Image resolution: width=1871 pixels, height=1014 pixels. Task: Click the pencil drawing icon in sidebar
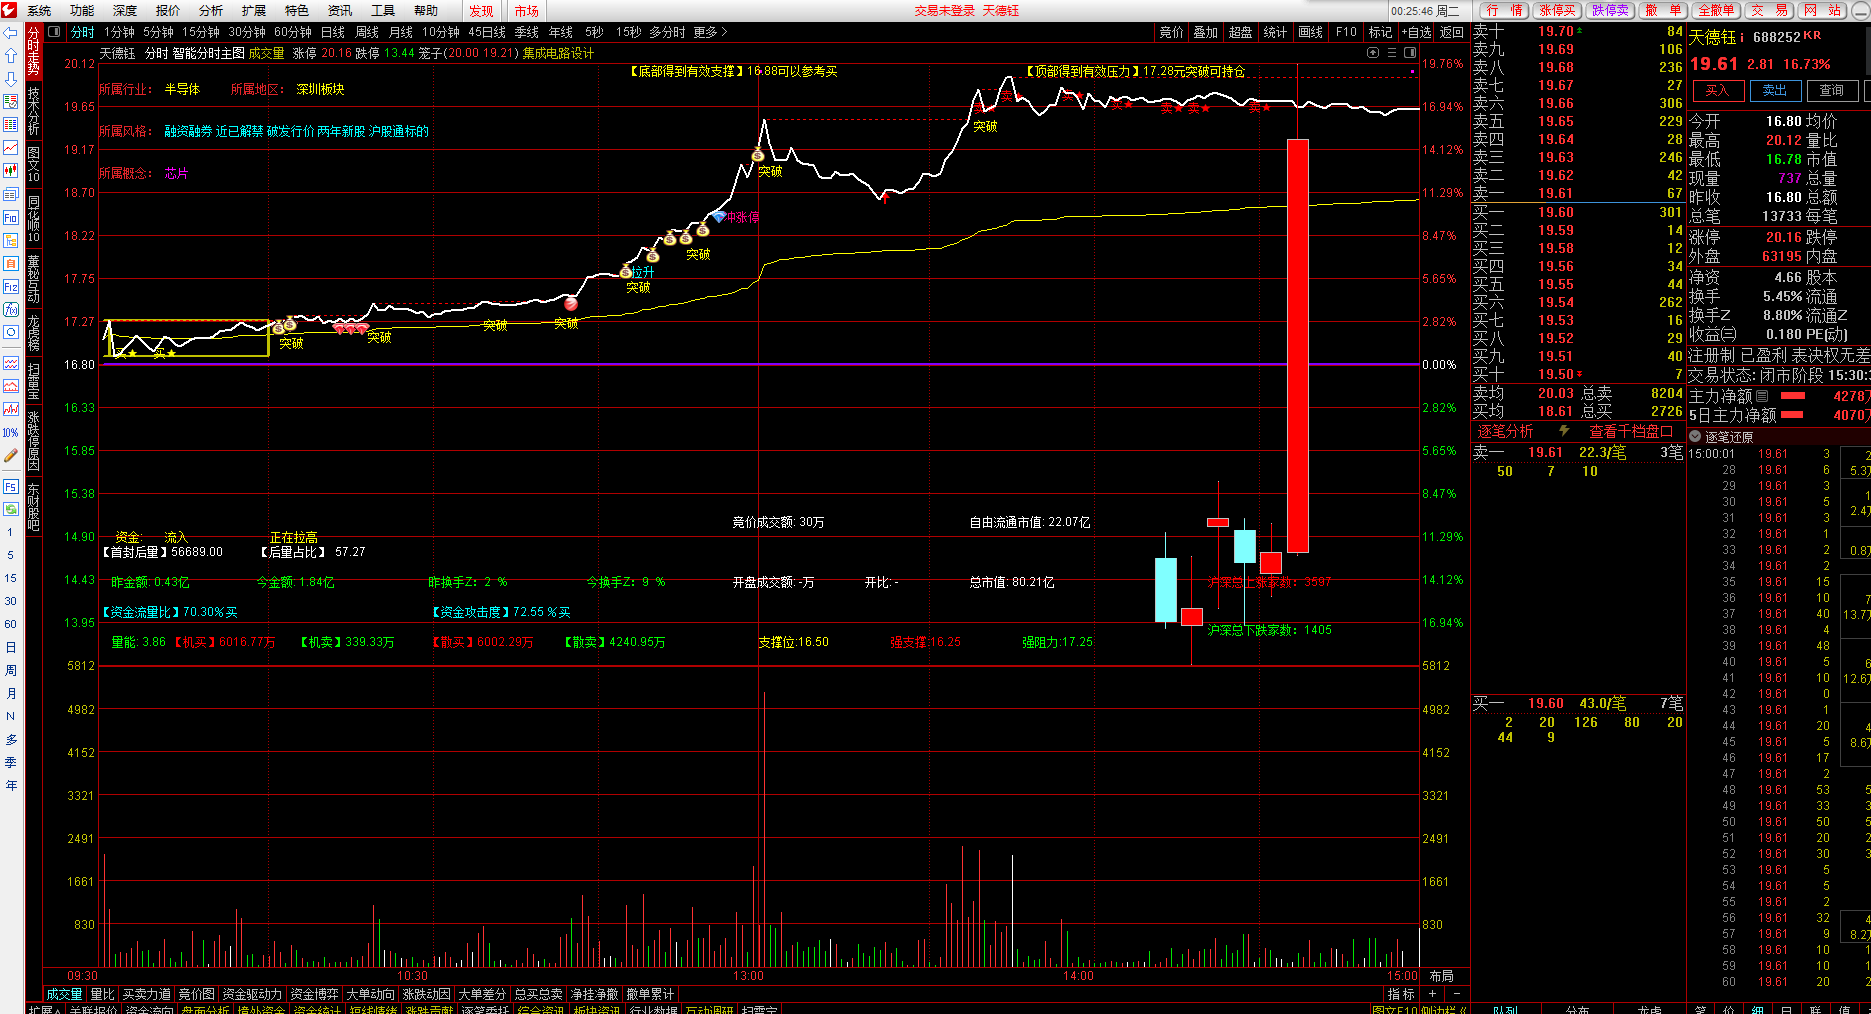[x=11, y=456]
